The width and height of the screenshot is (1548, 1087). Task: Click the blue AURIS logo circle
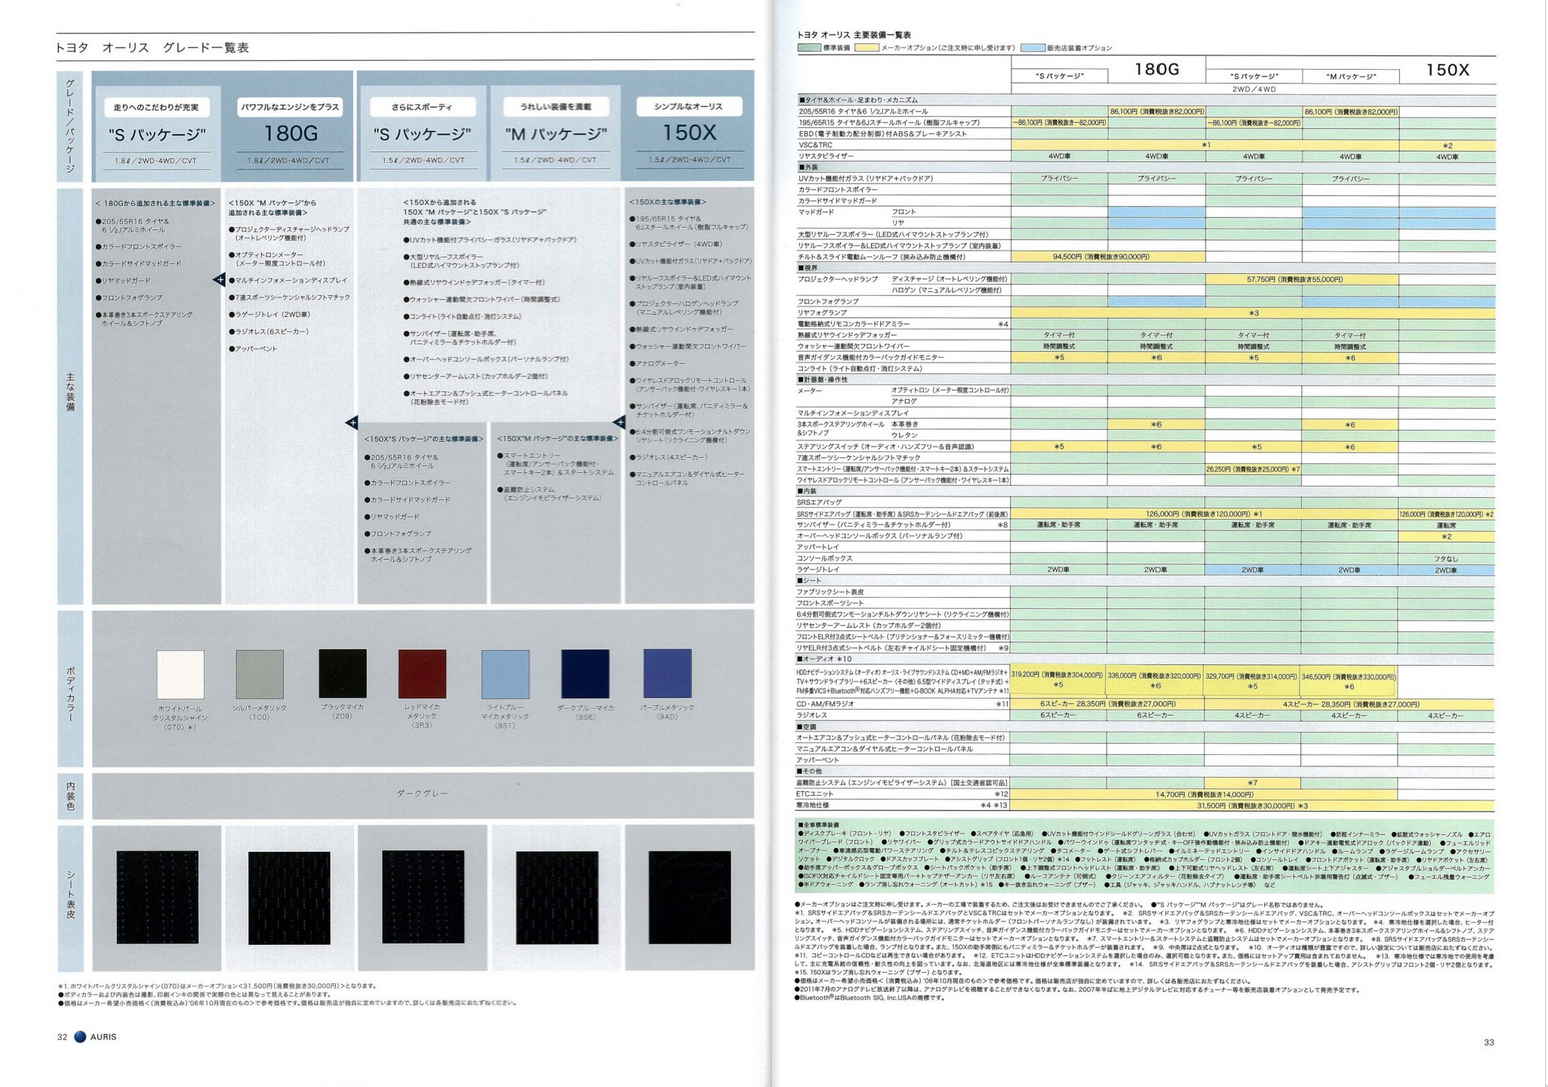(80, 1037)
